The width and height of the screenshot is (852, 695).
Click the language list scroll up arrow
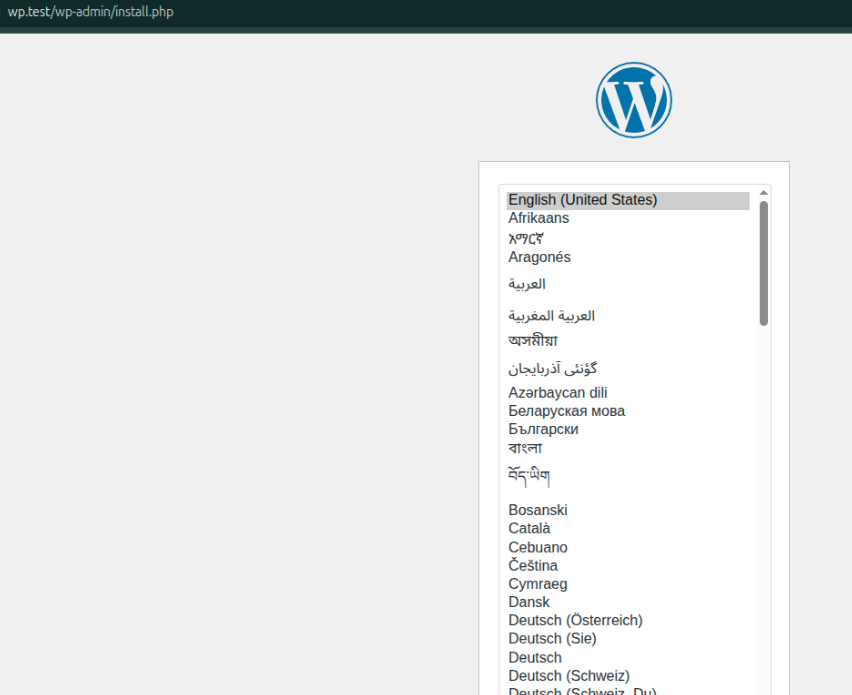[764, 192]
